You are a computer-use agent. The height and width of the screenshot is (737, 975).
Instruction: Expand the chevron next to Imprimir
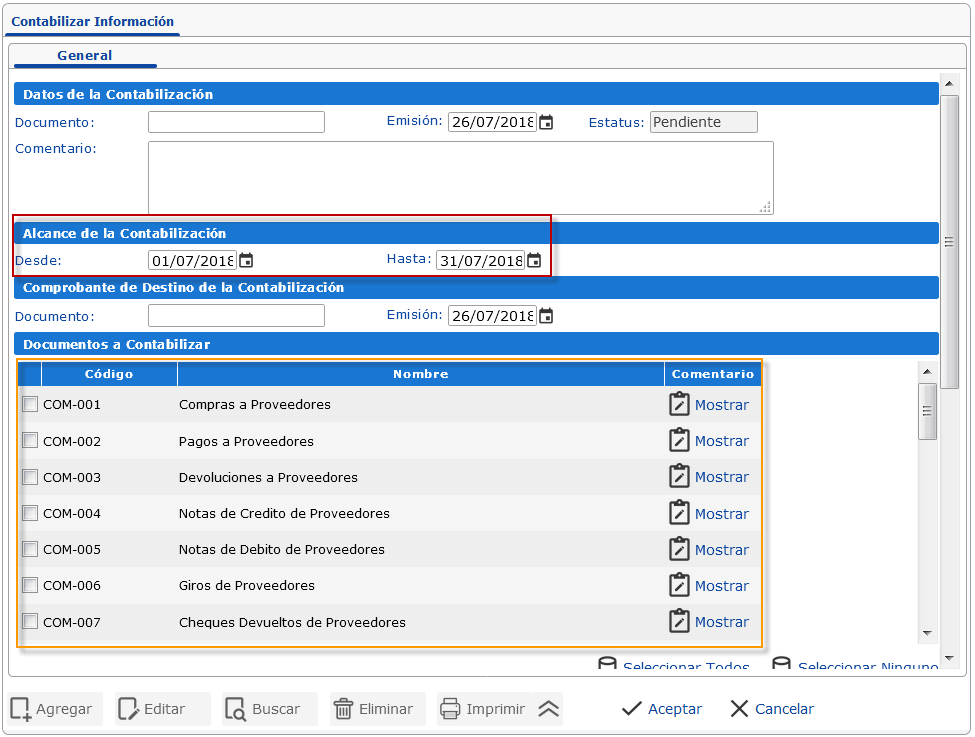point(548,708)
